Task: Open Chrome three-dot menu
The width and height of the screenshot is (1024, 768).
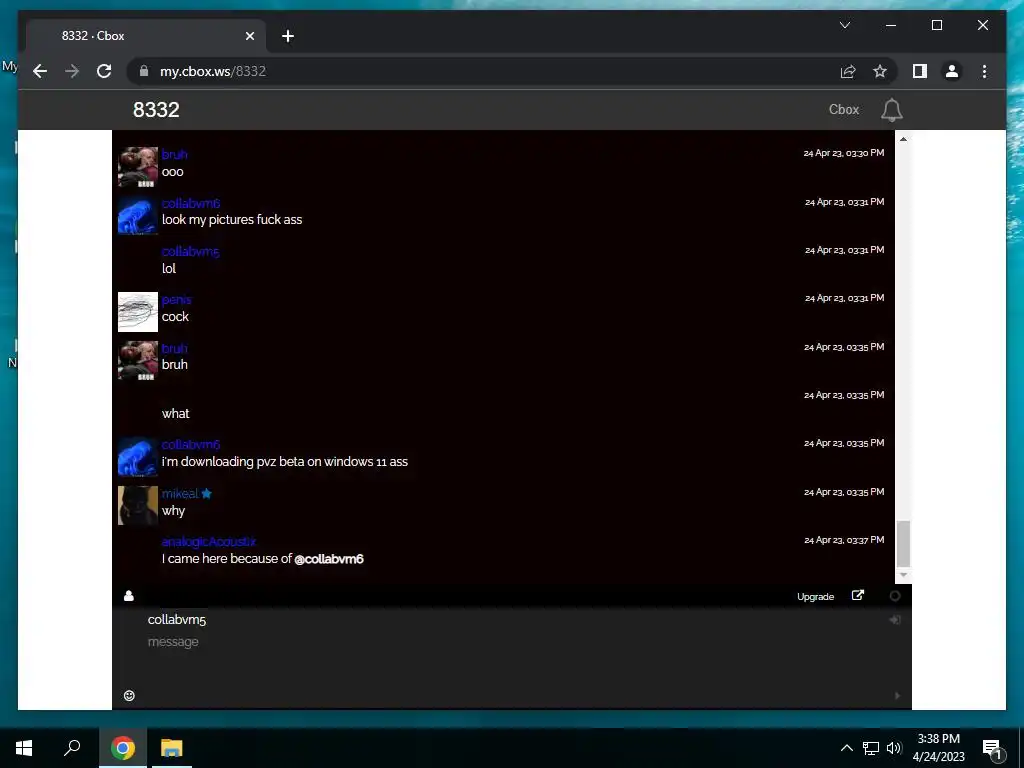Action: [x=984, y=71]
